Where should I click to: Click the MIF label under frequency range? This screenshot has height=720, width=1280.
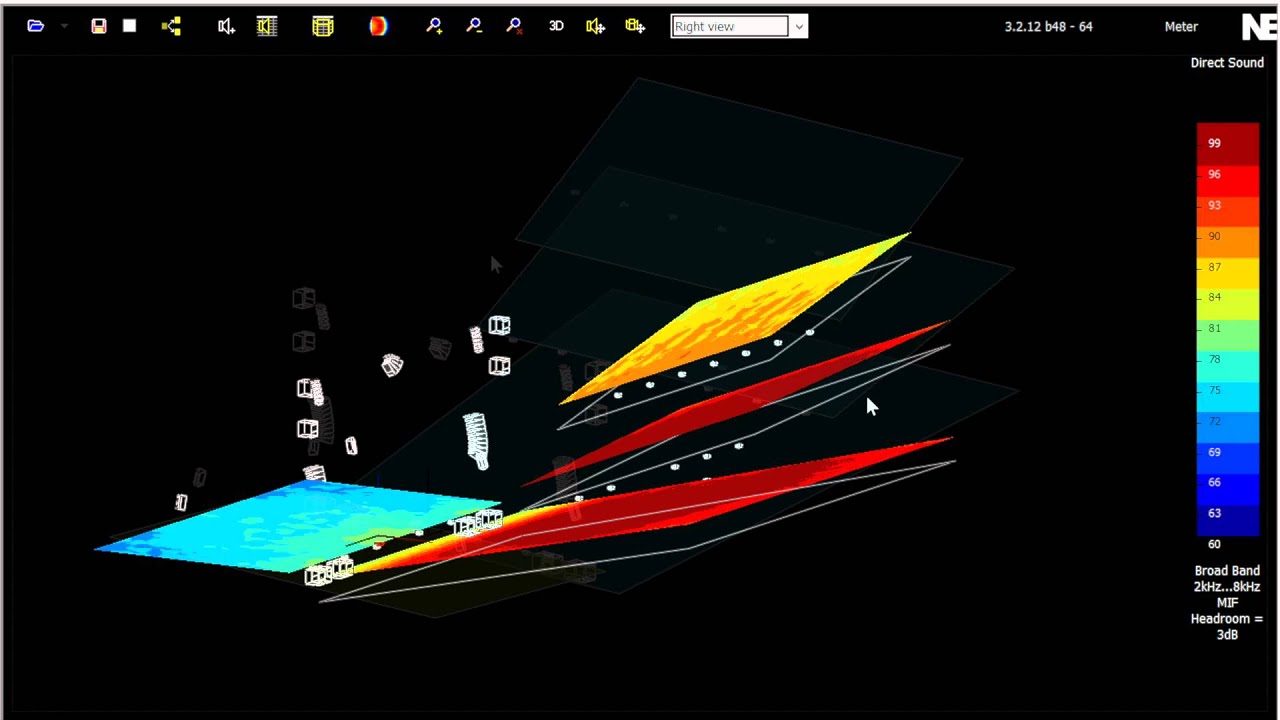1227,603
